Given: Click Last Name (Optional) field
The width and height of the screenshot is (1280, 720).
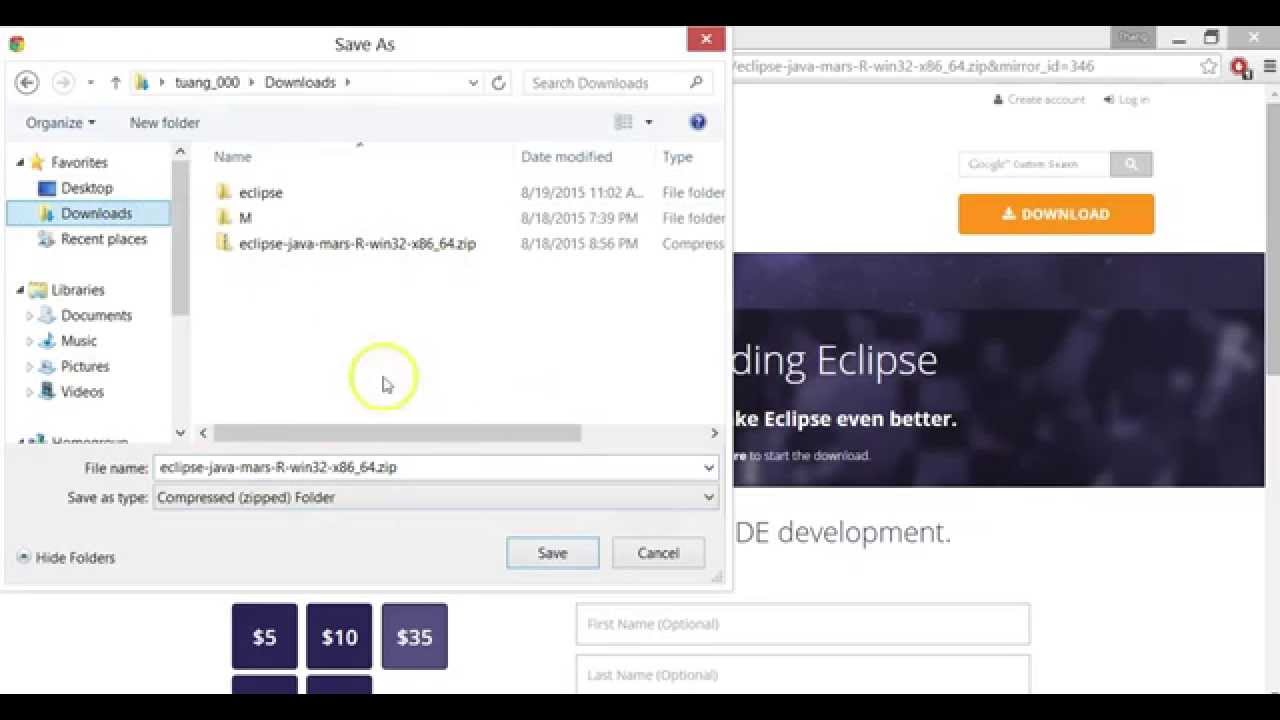Looking at the screenshot, I should click(803, 675).
